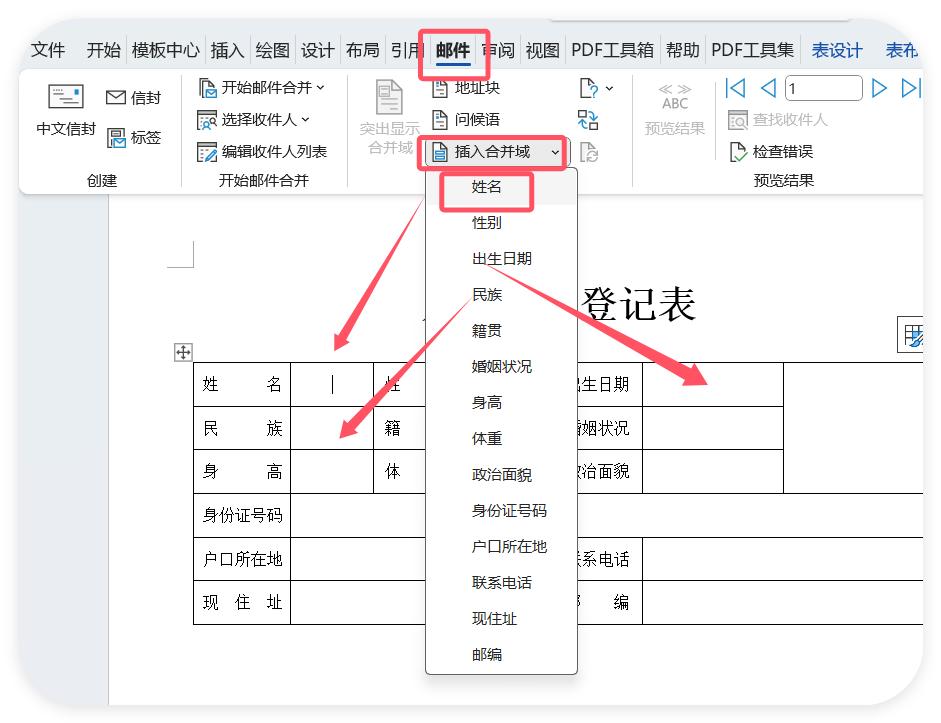The image size is (941, 723).
Task: Select 出生日期 merge field
Action: pos(502,259)
